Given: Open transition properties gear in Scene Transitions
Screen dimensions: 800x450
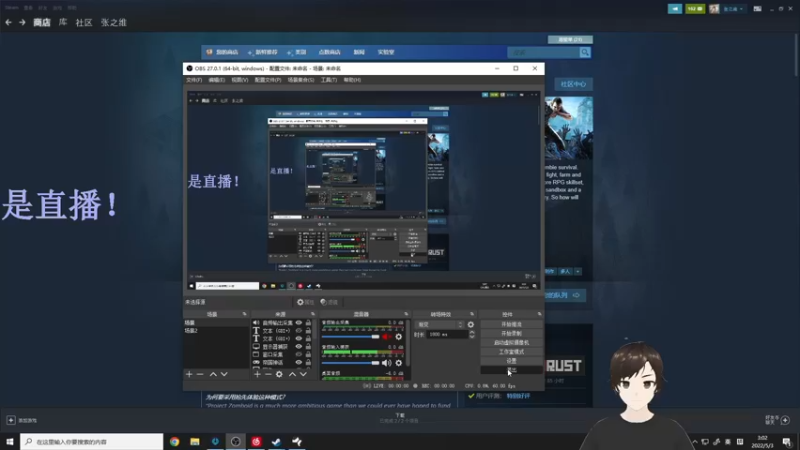Looking at the screenshot, I should (x=470, y=324).
